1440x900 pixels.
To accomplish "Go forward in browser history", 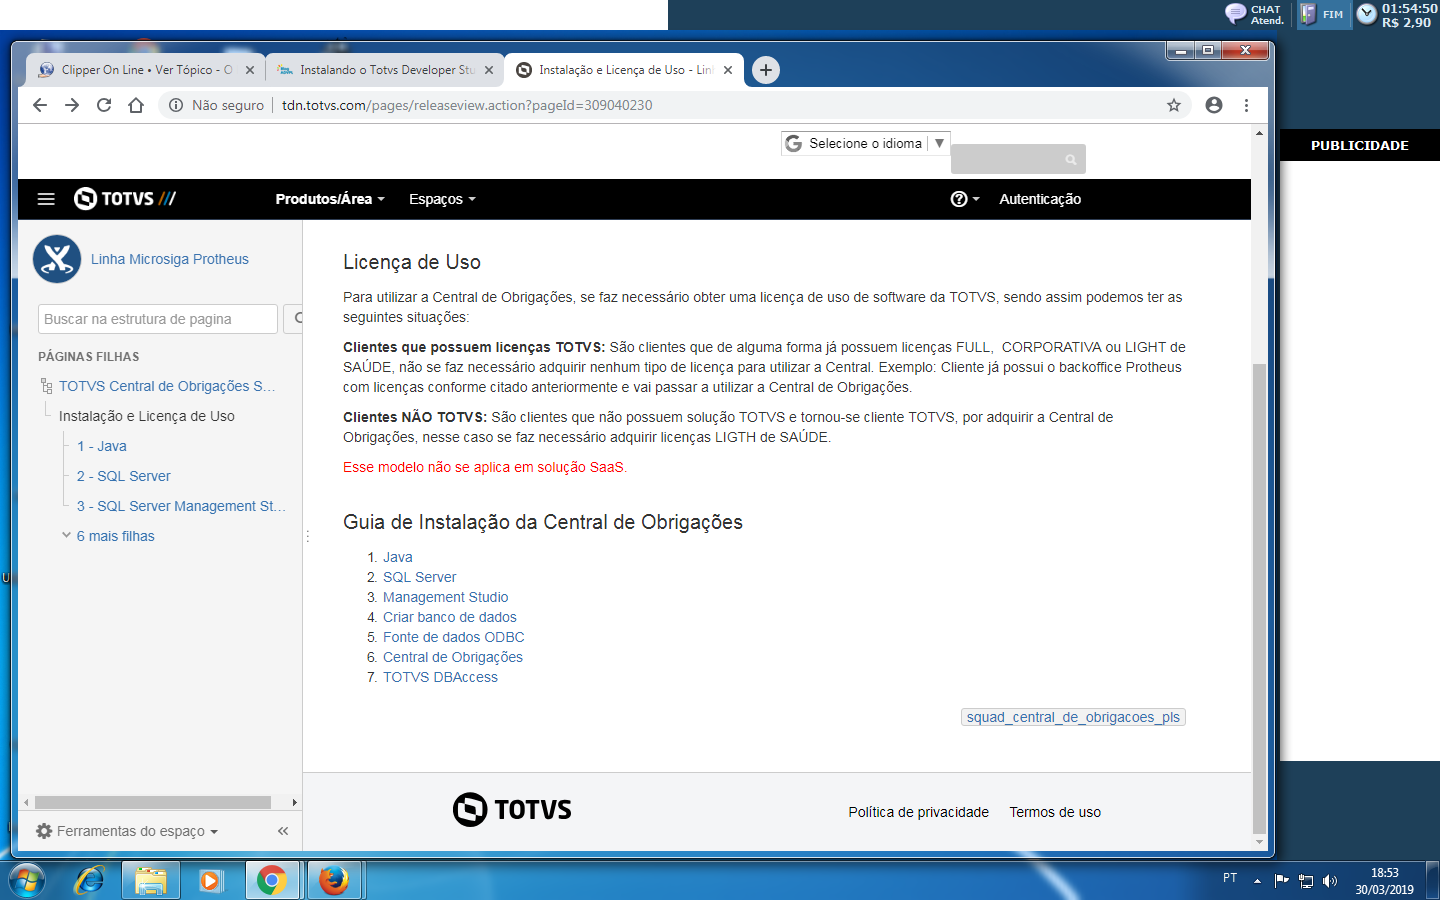I will 72,105.
